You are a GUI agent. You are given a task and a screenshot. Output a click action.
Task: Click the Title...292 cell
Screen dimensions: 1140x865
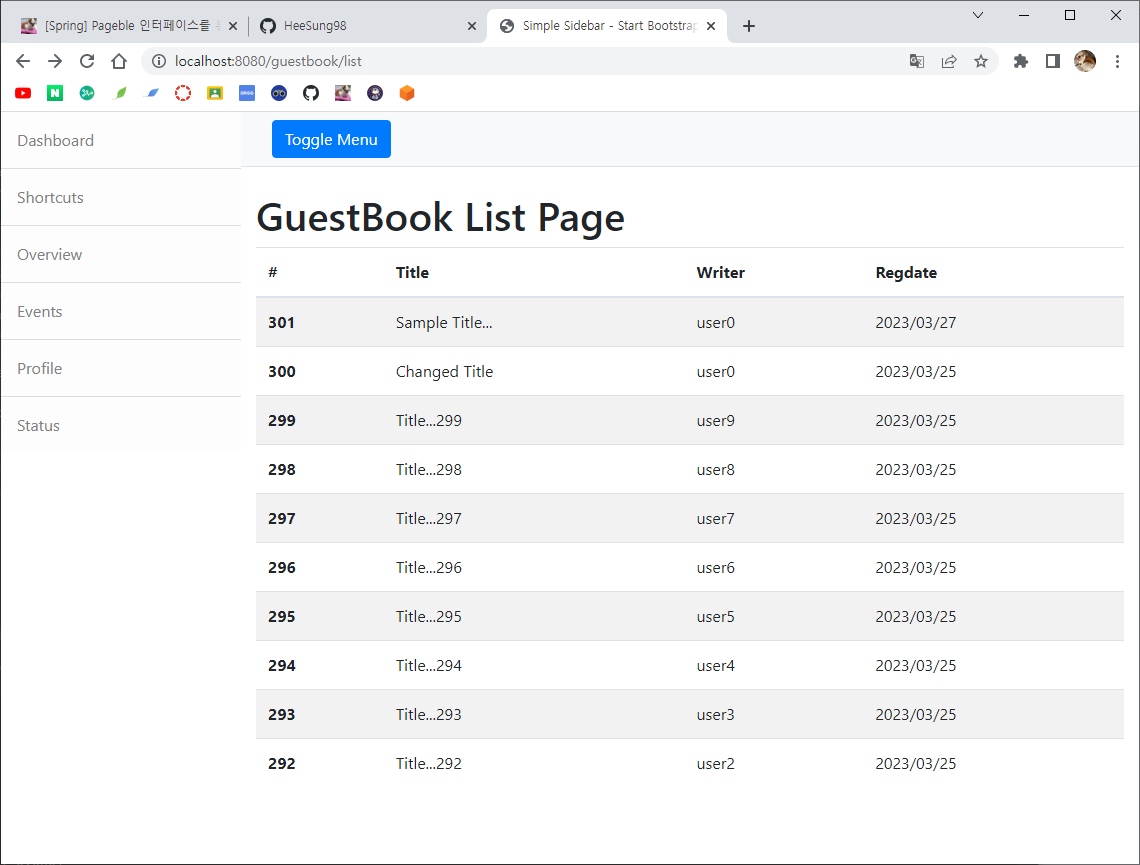(429, 763)
